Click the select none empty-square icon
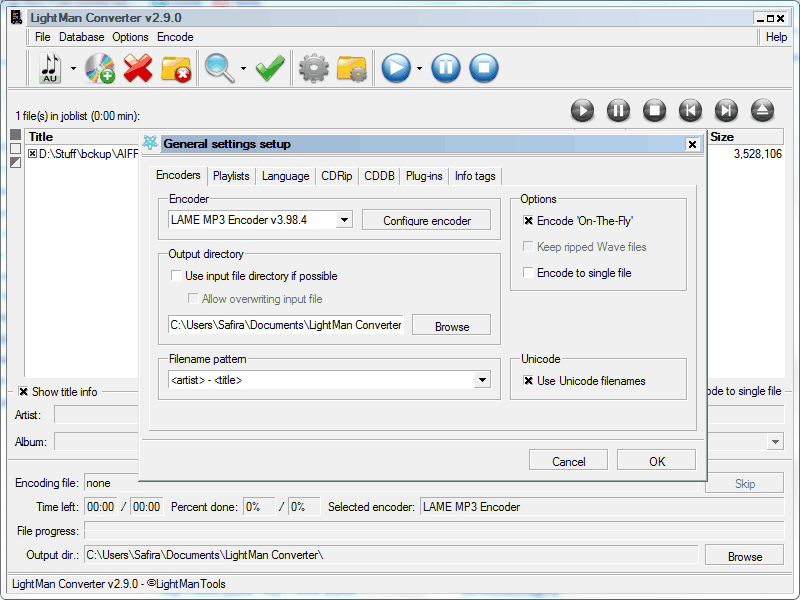The height and width of the screenshot is (600, 800). point(16,148)
